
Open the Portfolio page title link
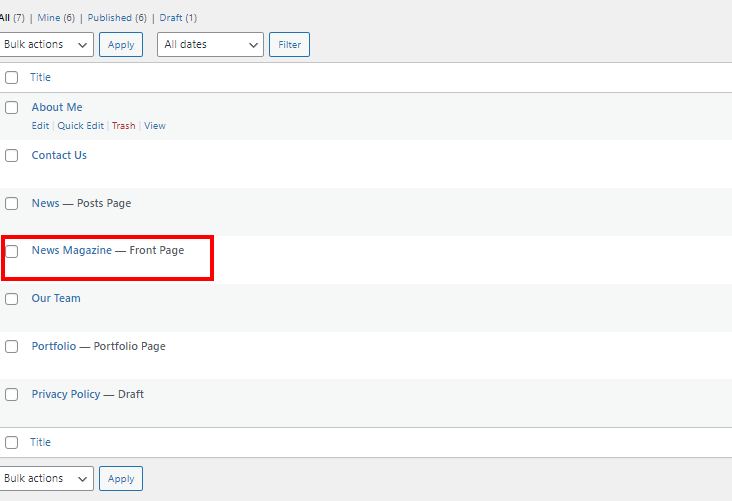point(54,346)
